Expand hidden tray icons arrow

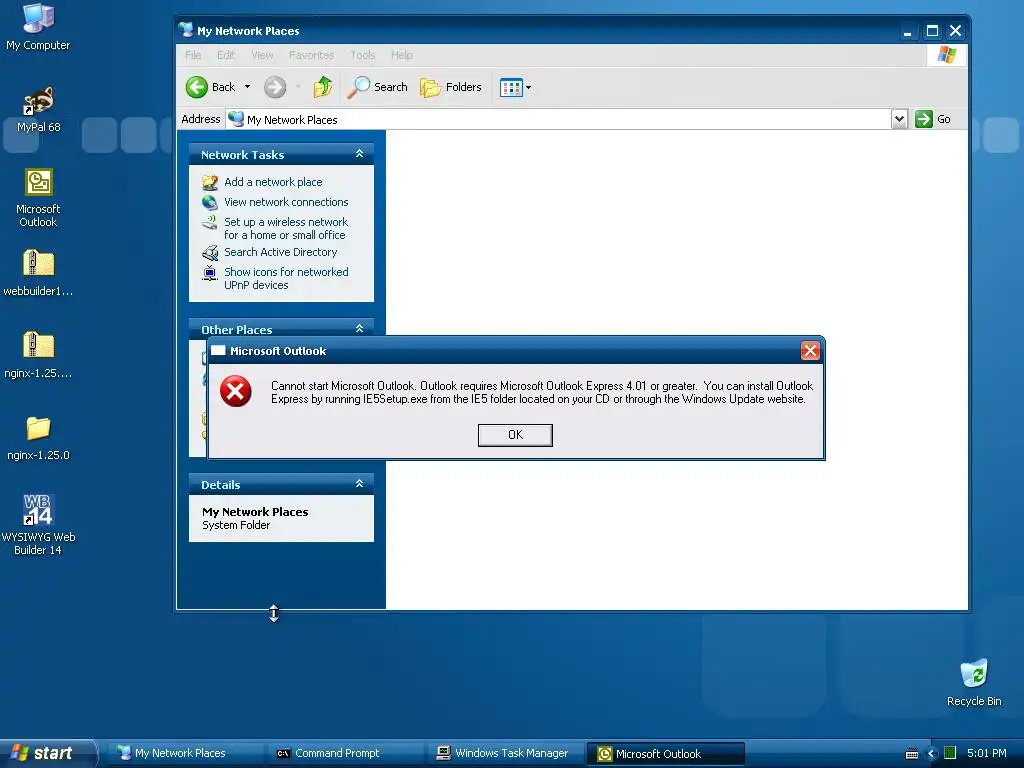tap(932, 754)
